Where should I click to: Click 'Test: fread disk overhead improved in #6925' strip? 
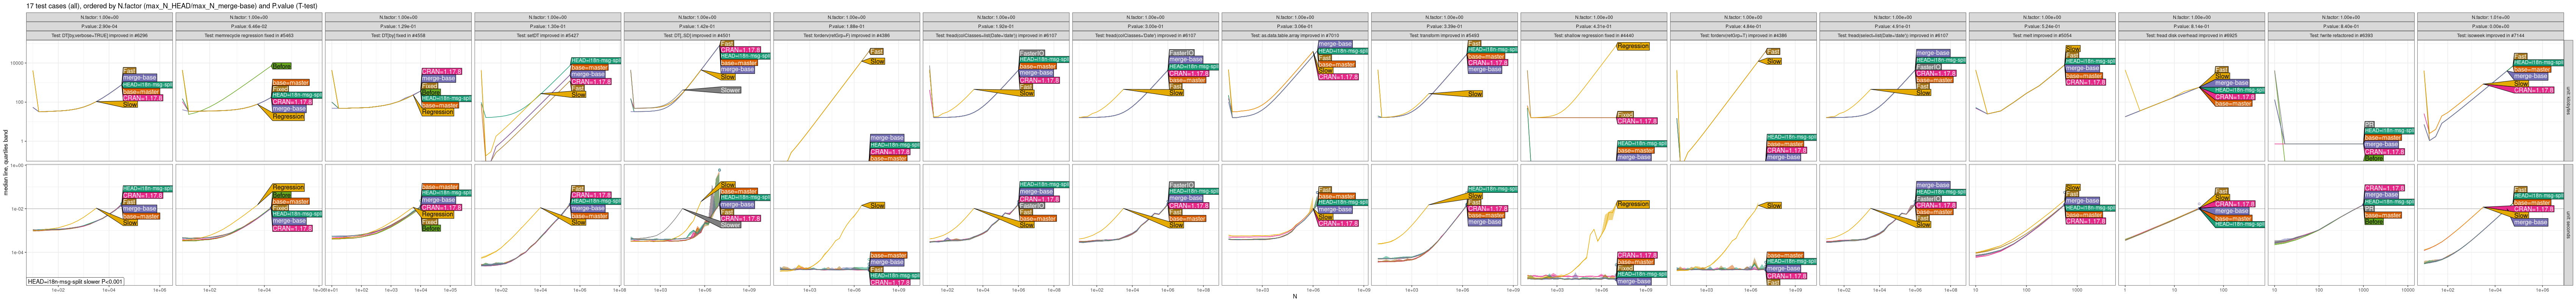pos(2191,35)
